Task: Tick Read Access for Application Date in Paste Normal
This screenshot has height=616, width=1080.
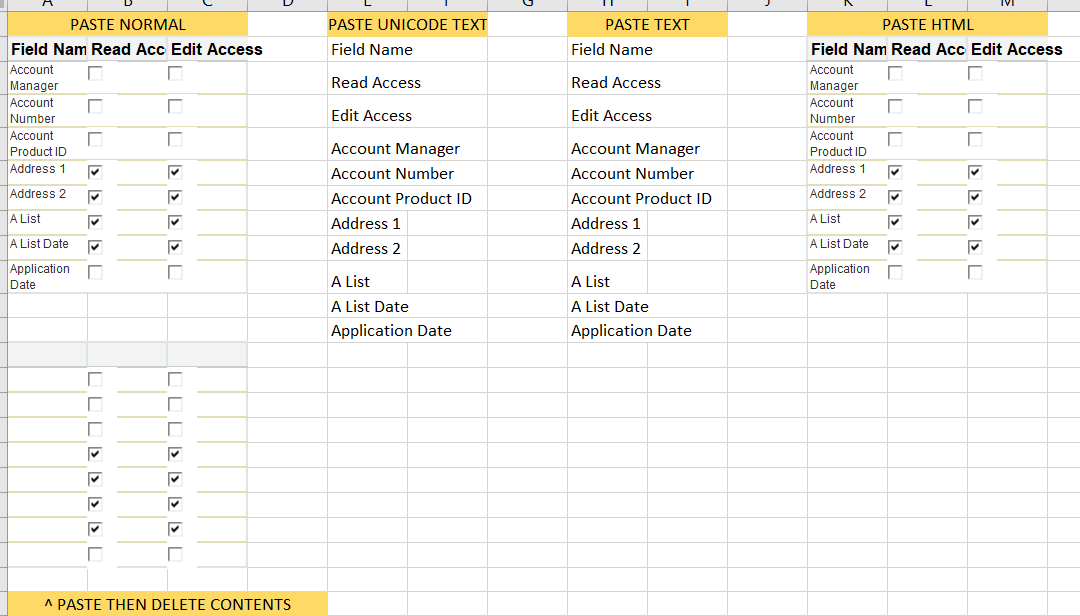Action: click(x=95, y=272)
